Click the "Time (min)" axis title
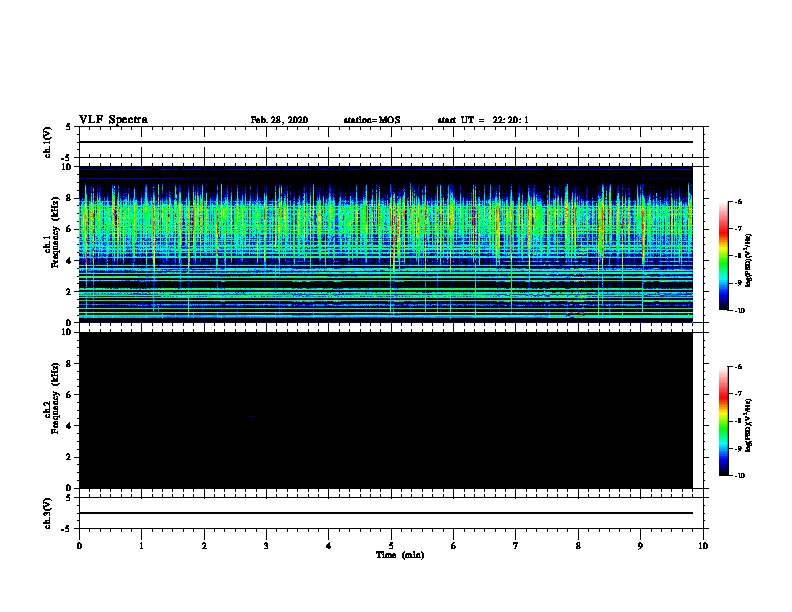Viewport: 792px width, 612px height. (400, 555)
